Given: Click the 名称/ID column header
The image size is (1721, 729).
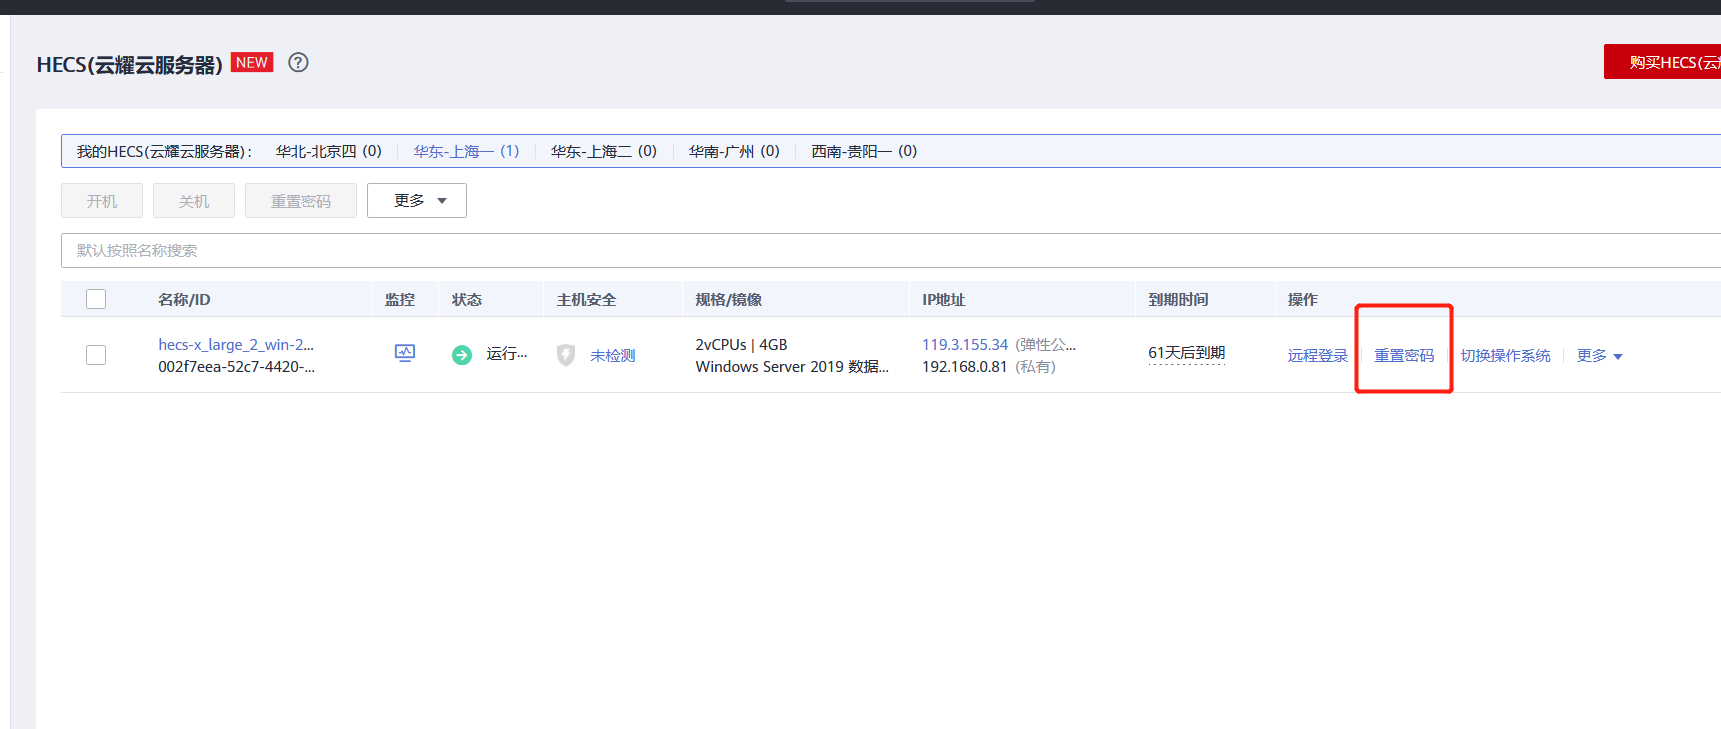Looking at the screenshot, I should (184, 299).
